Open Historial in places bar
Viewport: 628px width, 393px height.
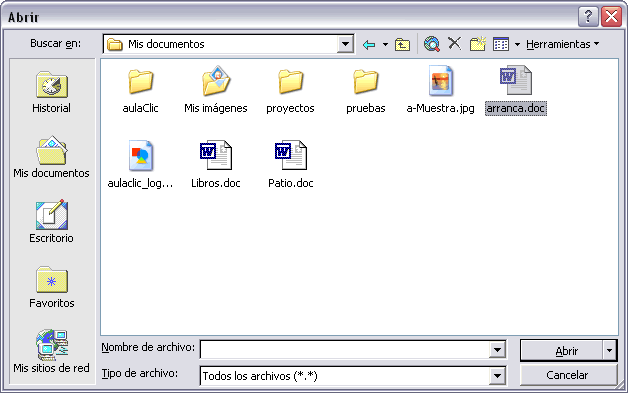[x=51, y=93]
